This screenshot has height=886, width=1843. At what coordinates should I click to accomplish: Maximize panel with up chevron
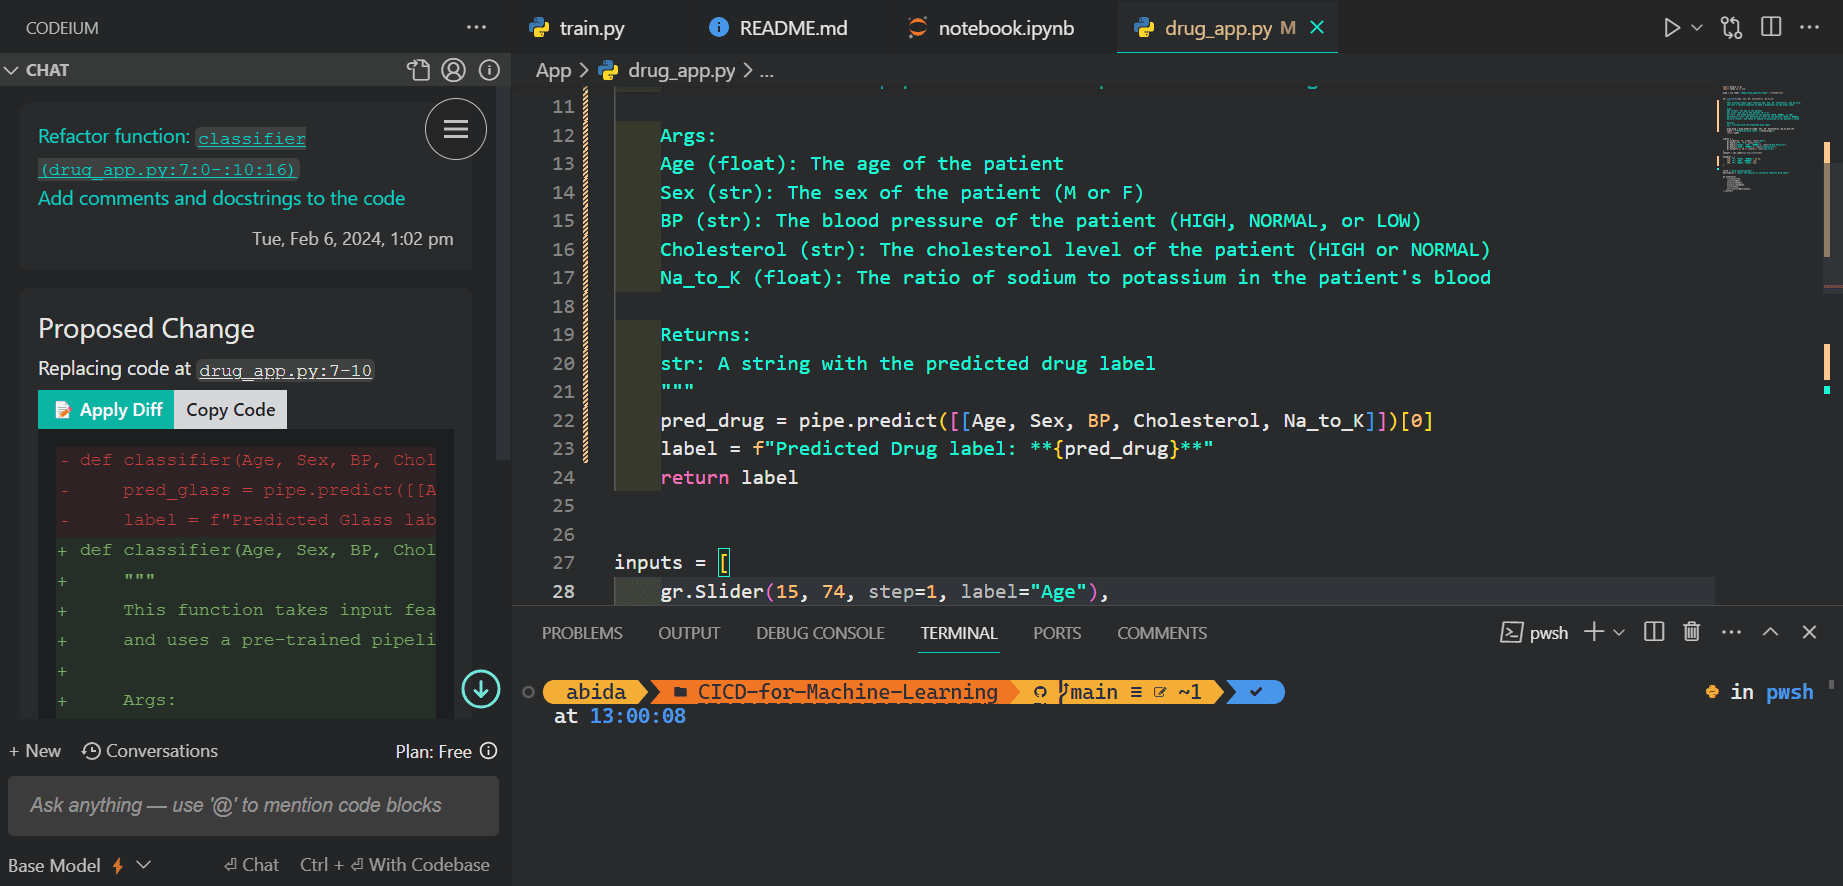[x=1770, y=632]
